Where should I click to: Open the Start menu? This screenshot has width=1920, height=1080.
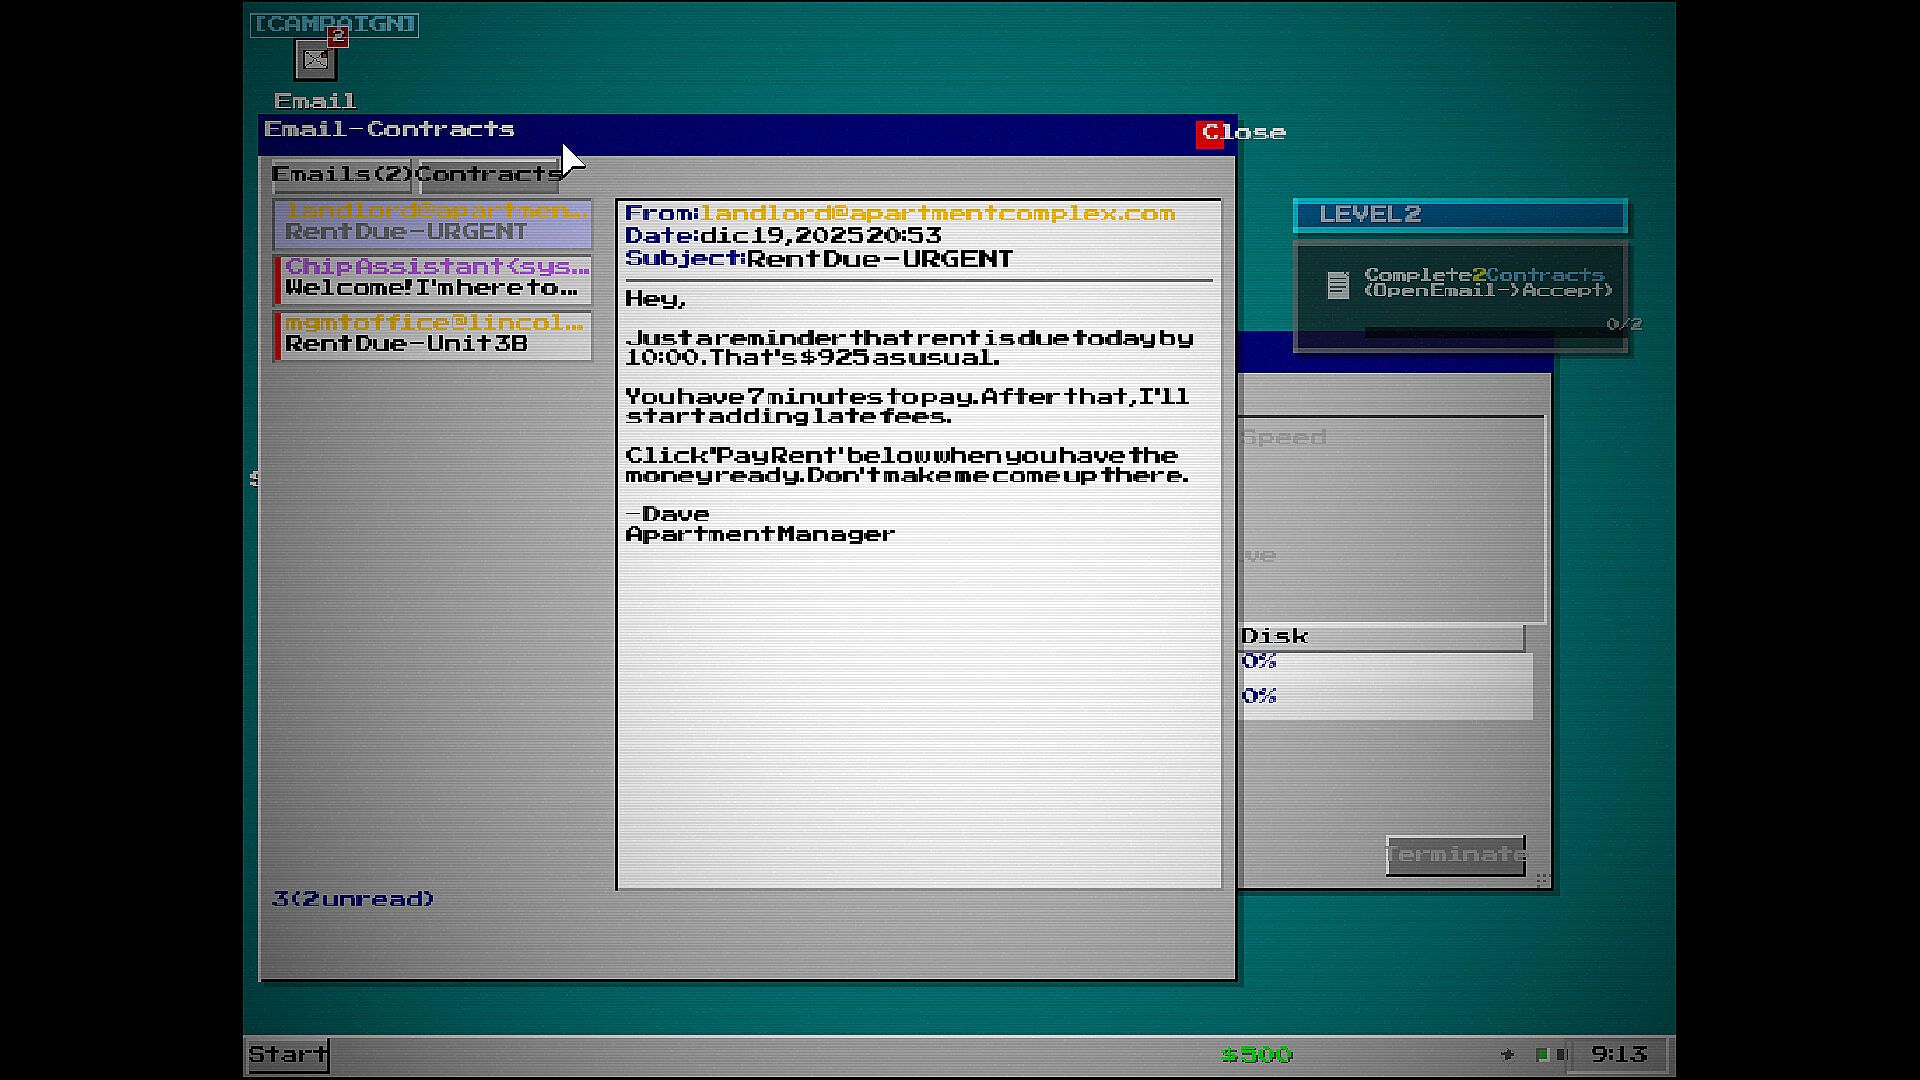tap(288, 1054)
